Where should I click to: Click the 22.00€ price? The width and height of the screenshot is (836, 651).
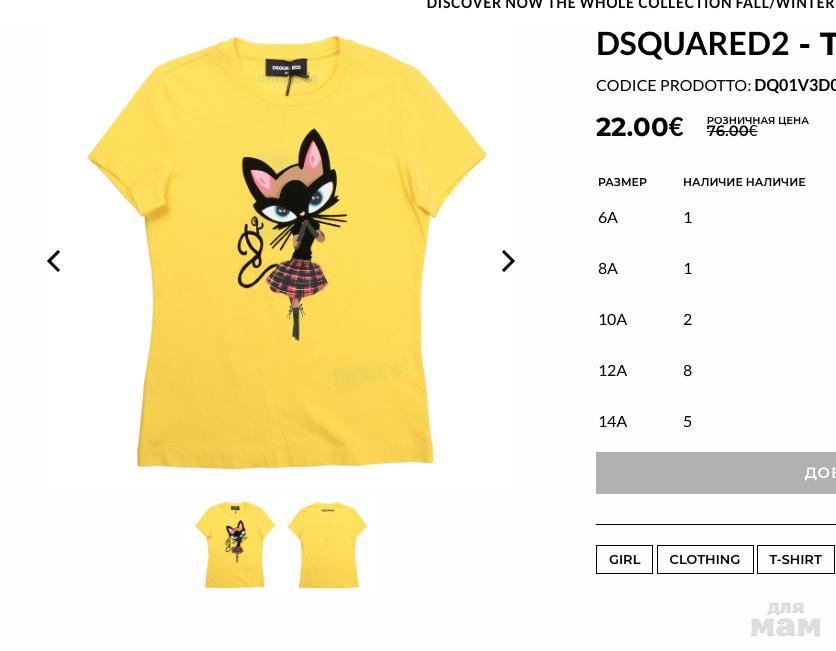[639, 127]
